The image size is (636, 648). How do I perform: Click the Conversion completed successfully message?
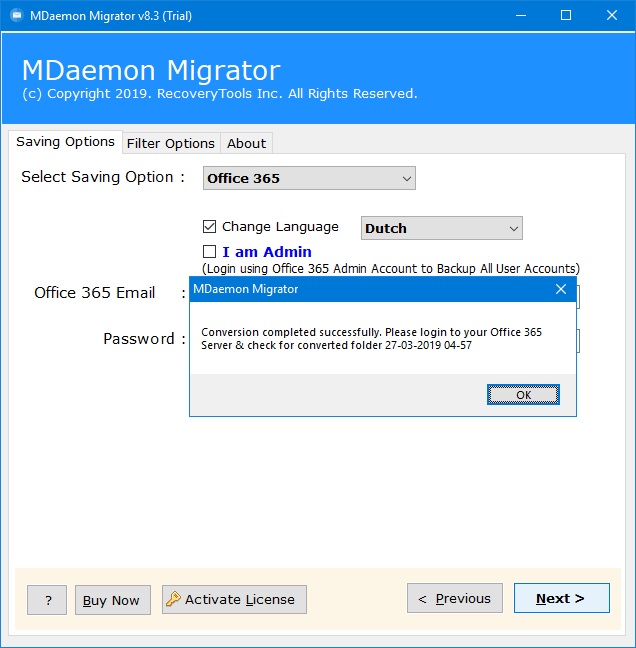coord(371,338)
